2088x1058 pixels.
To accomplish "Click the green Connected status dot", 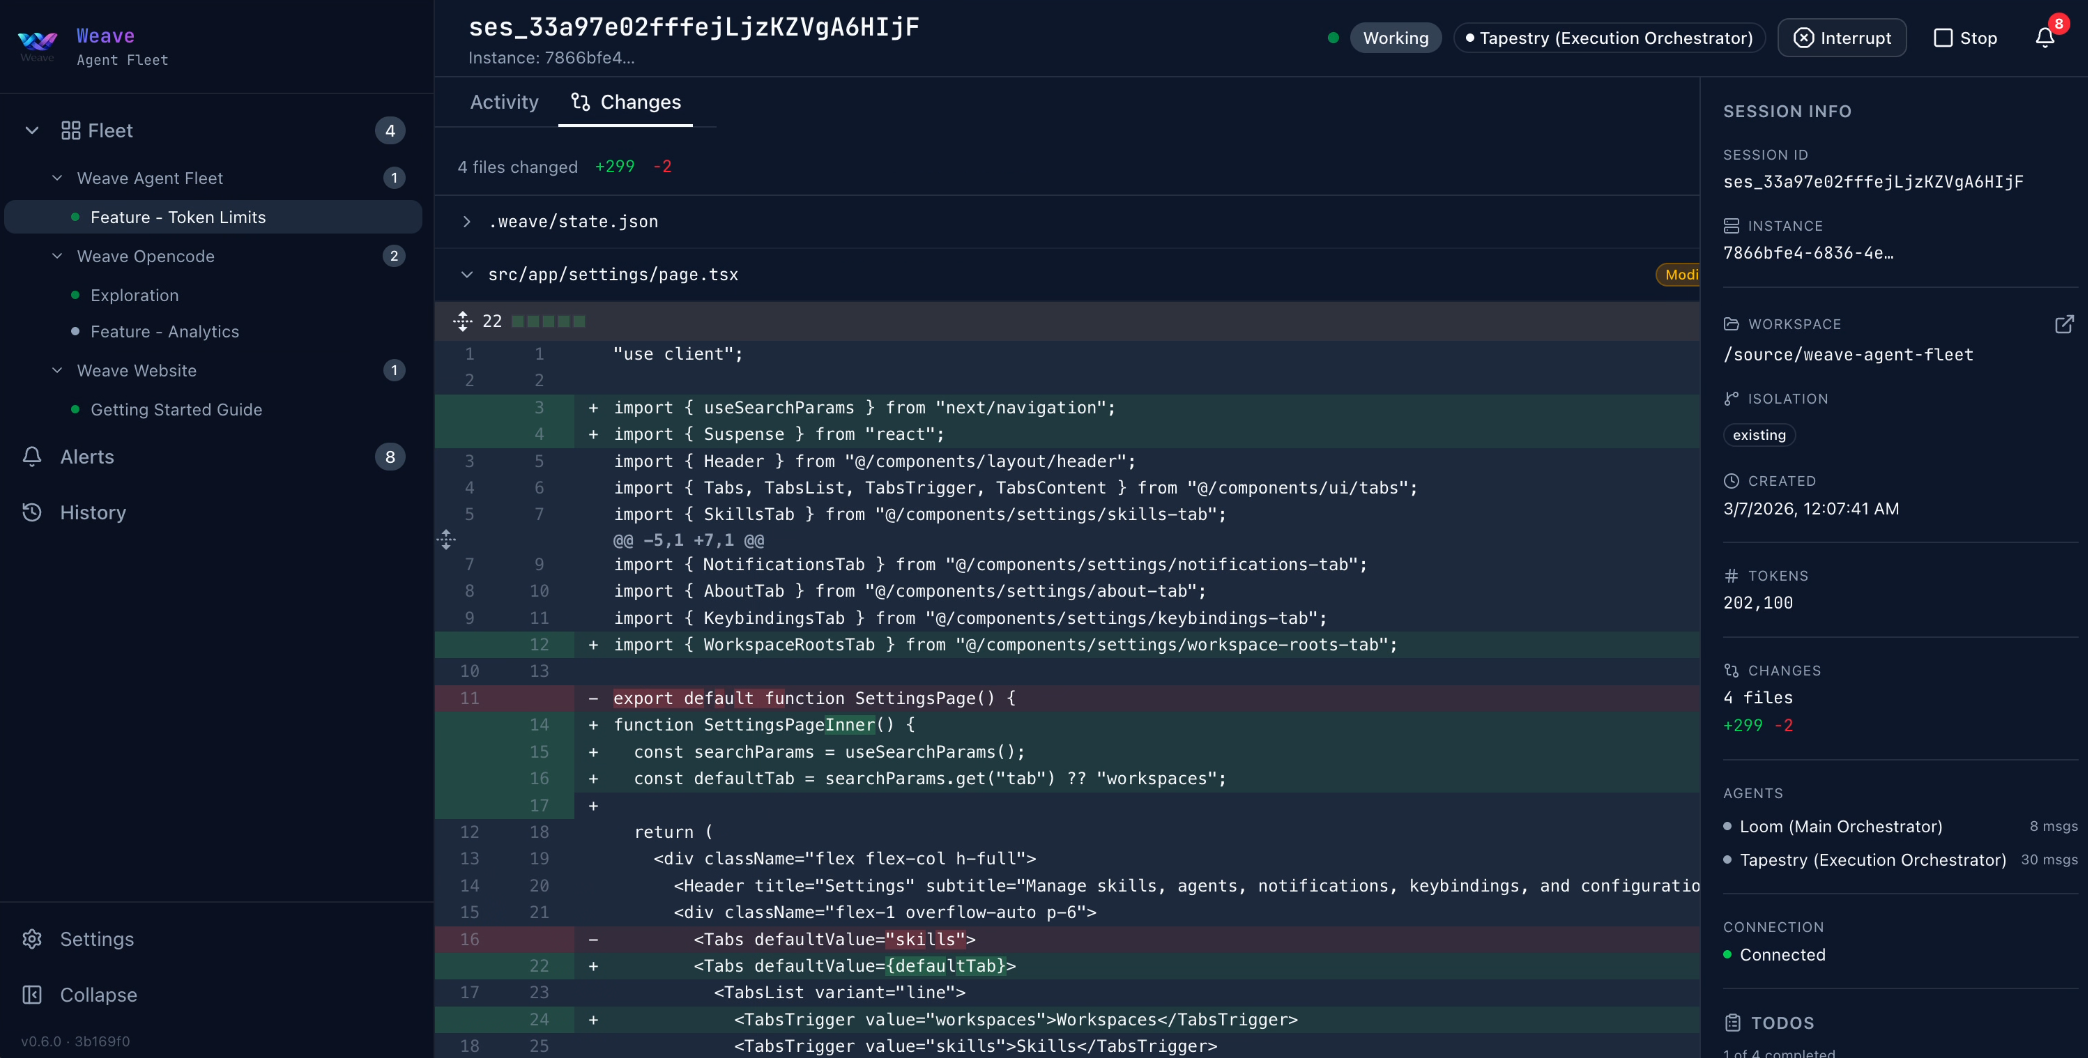I will 1730,955.
